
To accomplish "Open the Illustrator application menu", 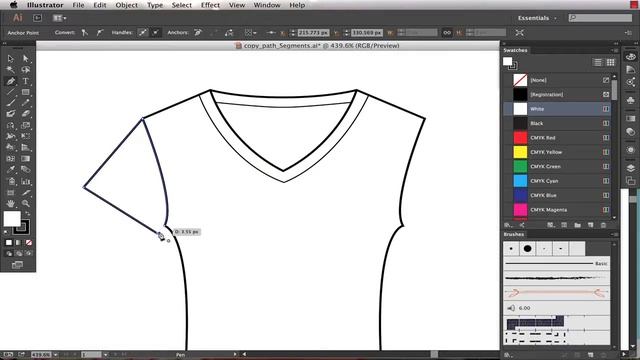I will click(45, 5).
